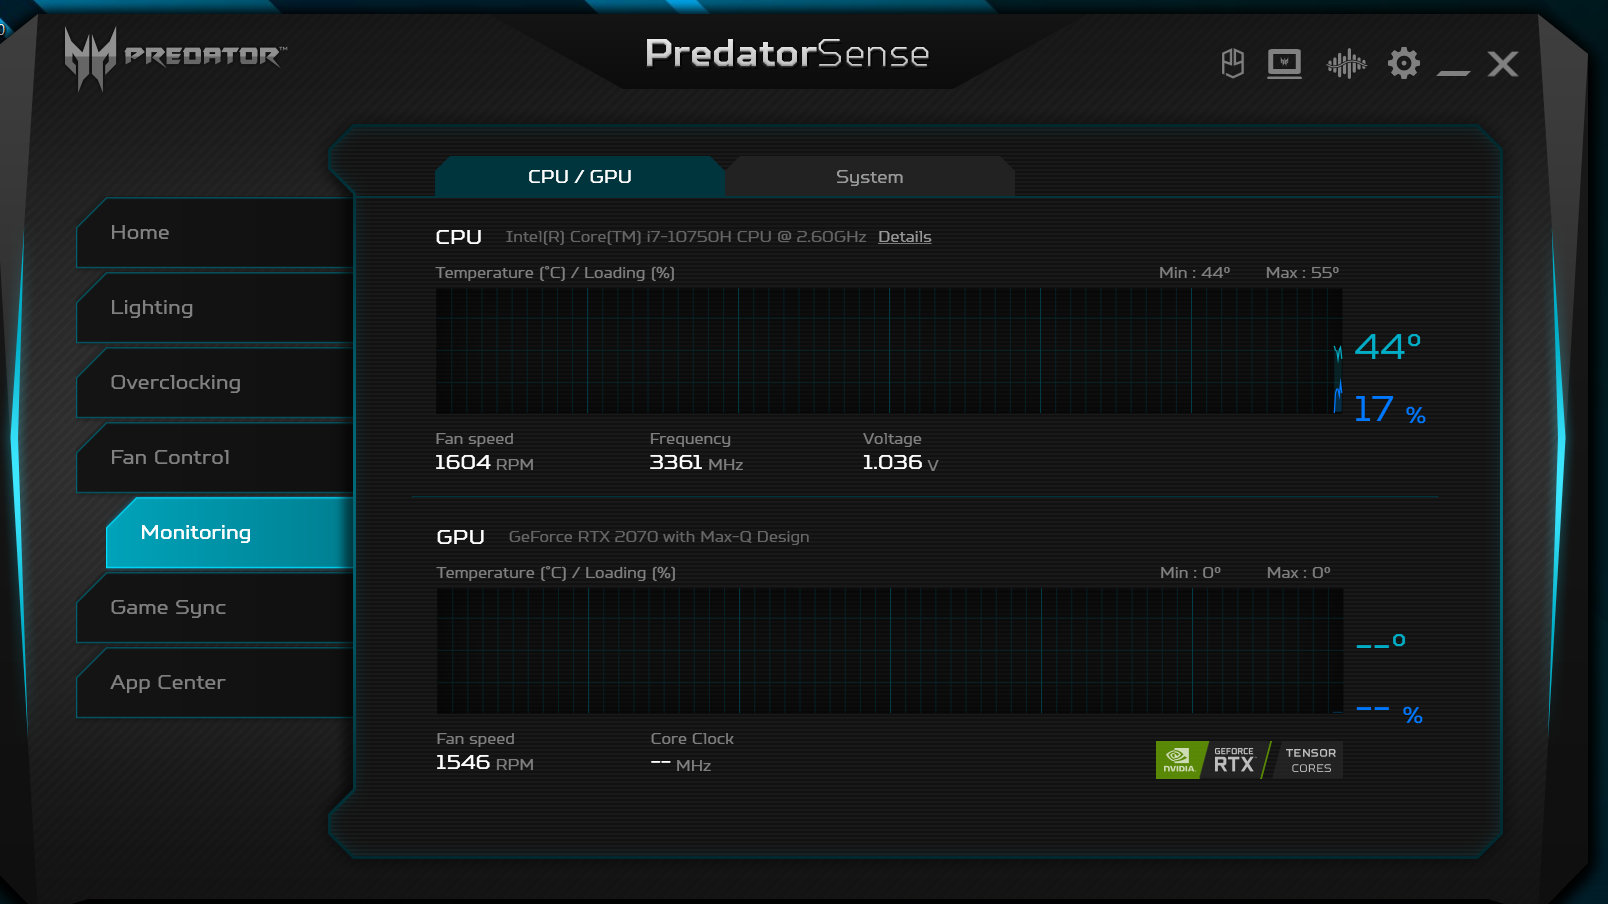
Task: Click the GeForce RTX 2070 Max-Q name
Action: 659,537
